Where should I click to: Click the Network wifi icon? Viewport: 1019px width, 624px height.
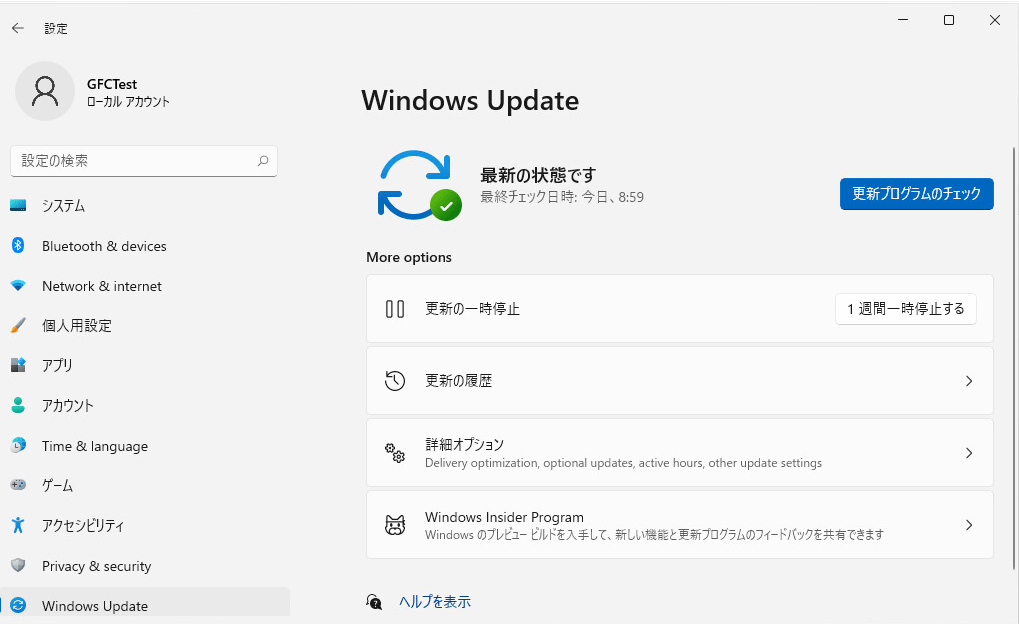coord(18,285)
